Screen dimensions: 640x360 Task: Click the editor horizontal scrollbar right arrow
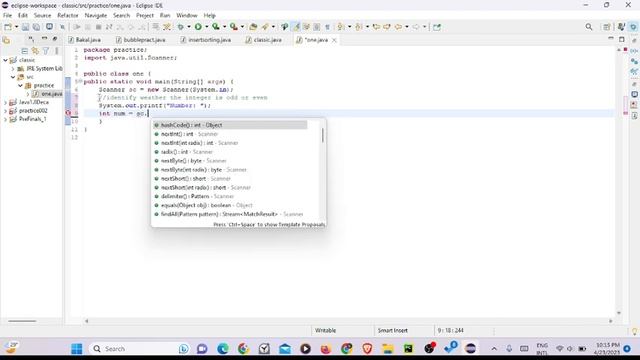[x=611, y=321]
